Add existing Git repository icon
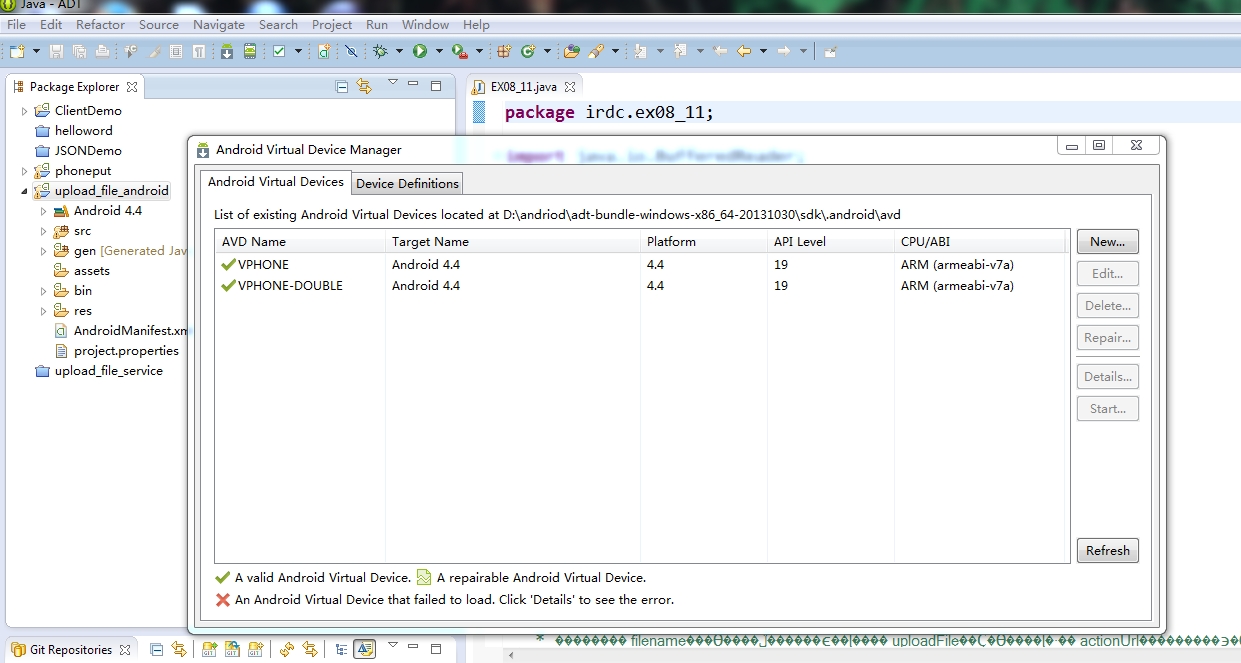Viewport: 1241px width, 663px height. click(x=209, y=650)
